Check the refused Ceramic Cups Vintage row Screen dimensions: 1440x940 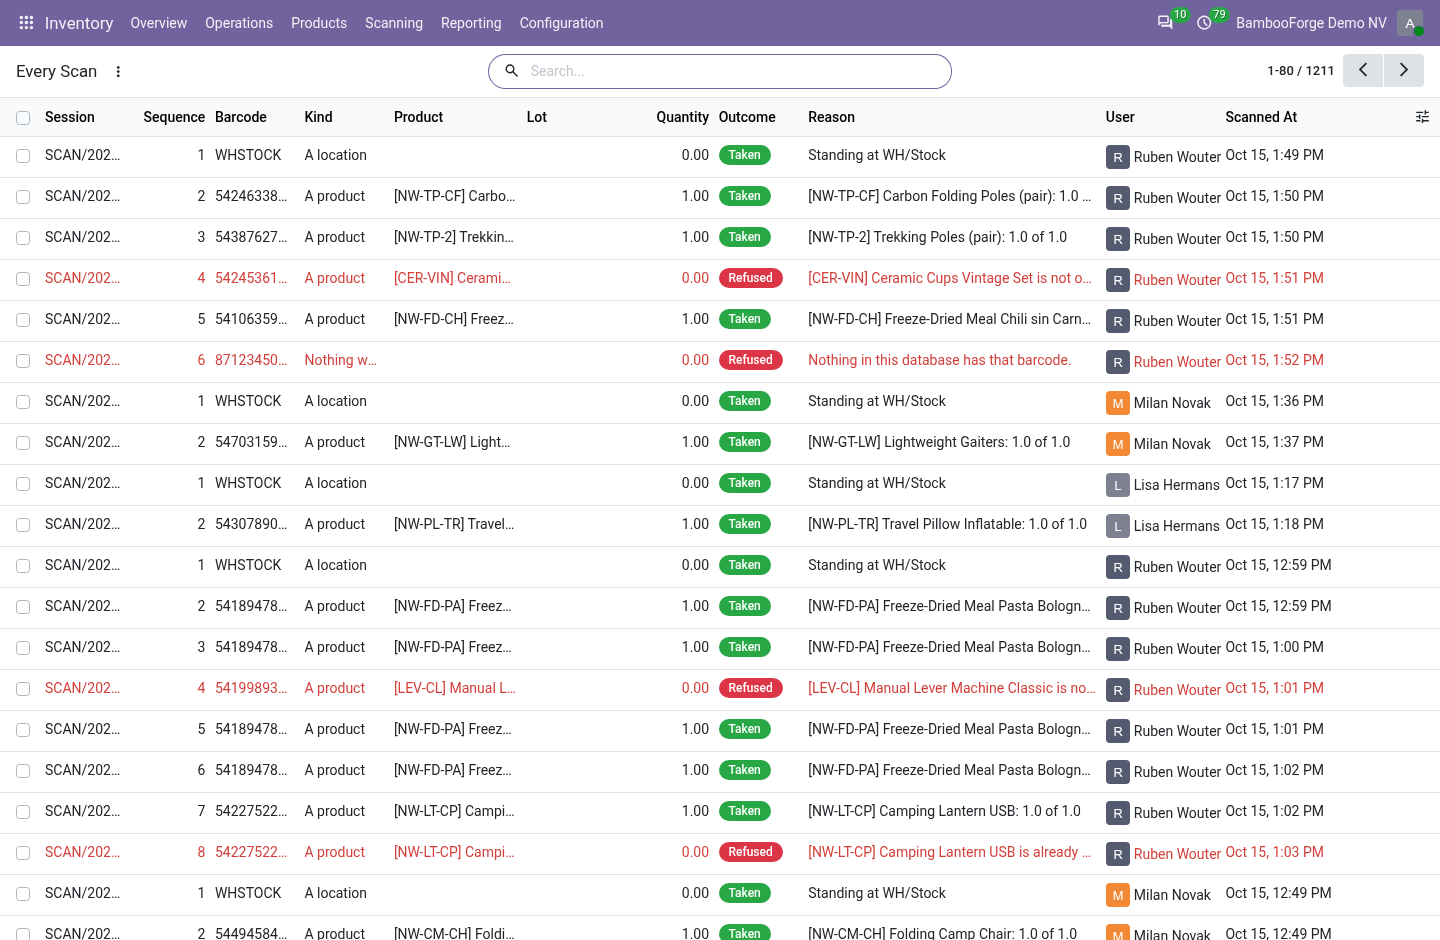[23, 279]
